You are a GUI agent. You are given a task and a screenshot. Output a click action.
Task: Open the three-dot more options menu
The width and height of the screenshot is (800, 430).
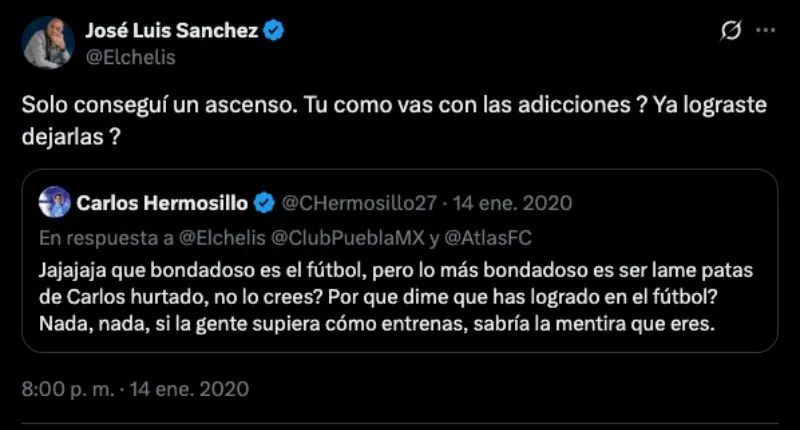(765, 32)
